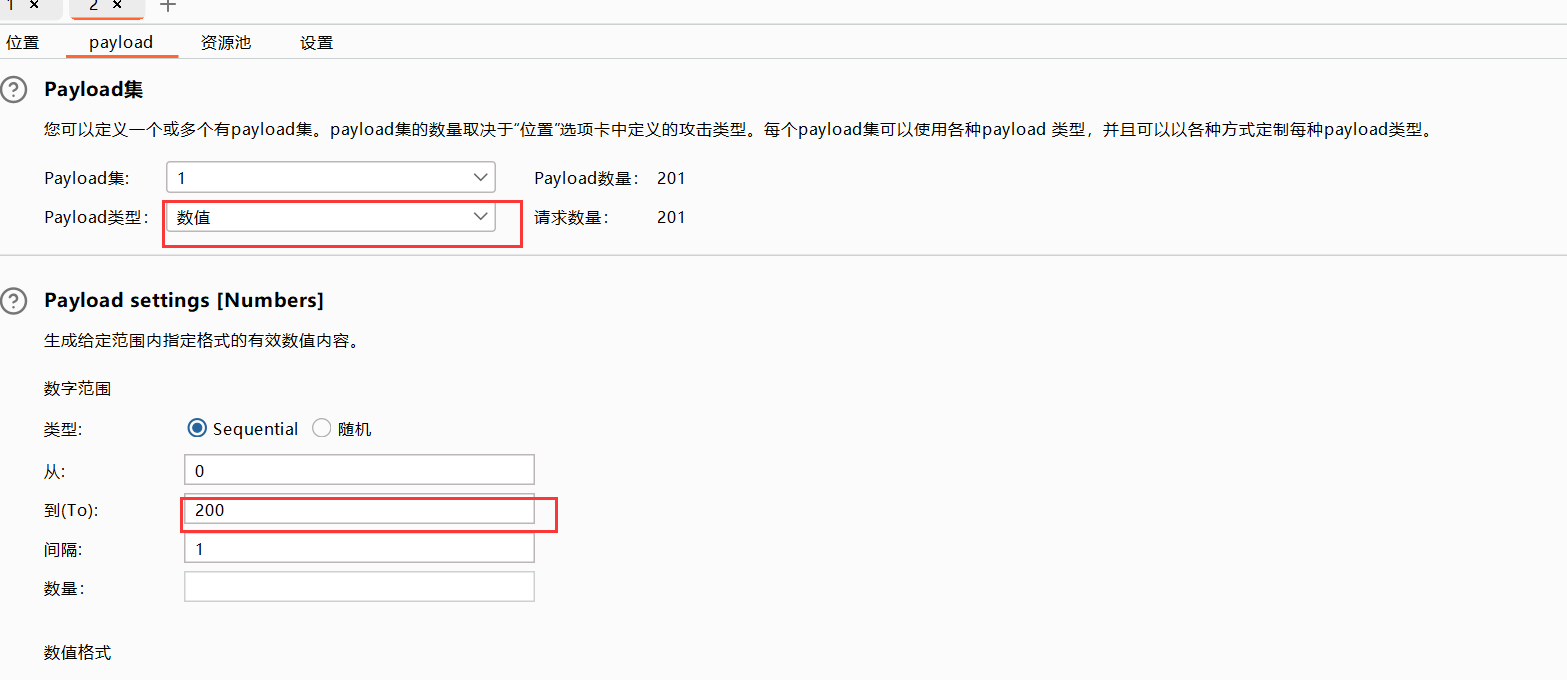Screen dimensions: 1567x680
Task: Click the 从 input field containing 0
Action: click(359, 470)
